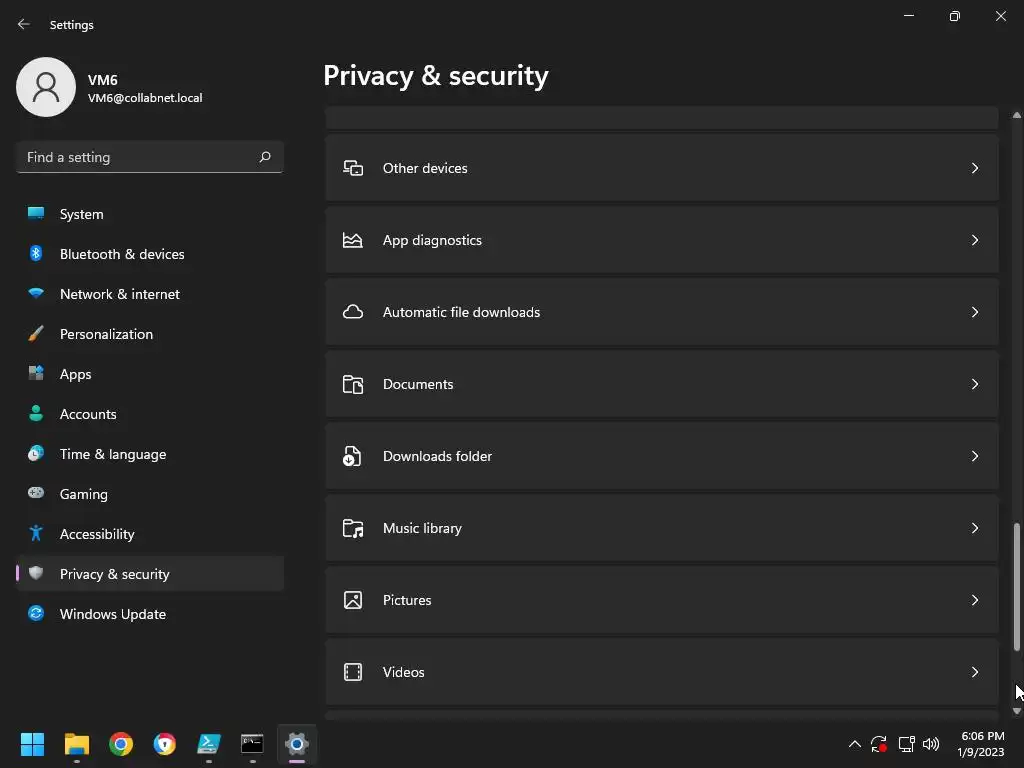Click the Videos film icon
The width and height of the screenshot is (1024, 768).
[x=353, y=672]
